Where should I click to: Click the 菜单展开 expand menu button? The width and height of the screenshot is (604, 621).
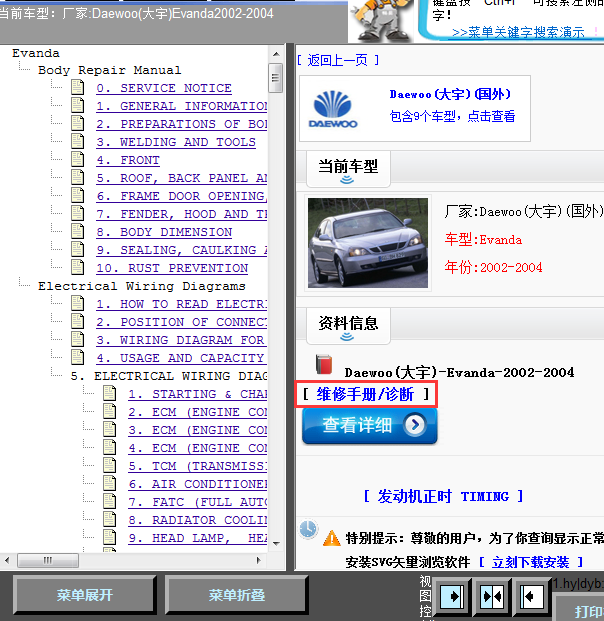click(85, 595)
